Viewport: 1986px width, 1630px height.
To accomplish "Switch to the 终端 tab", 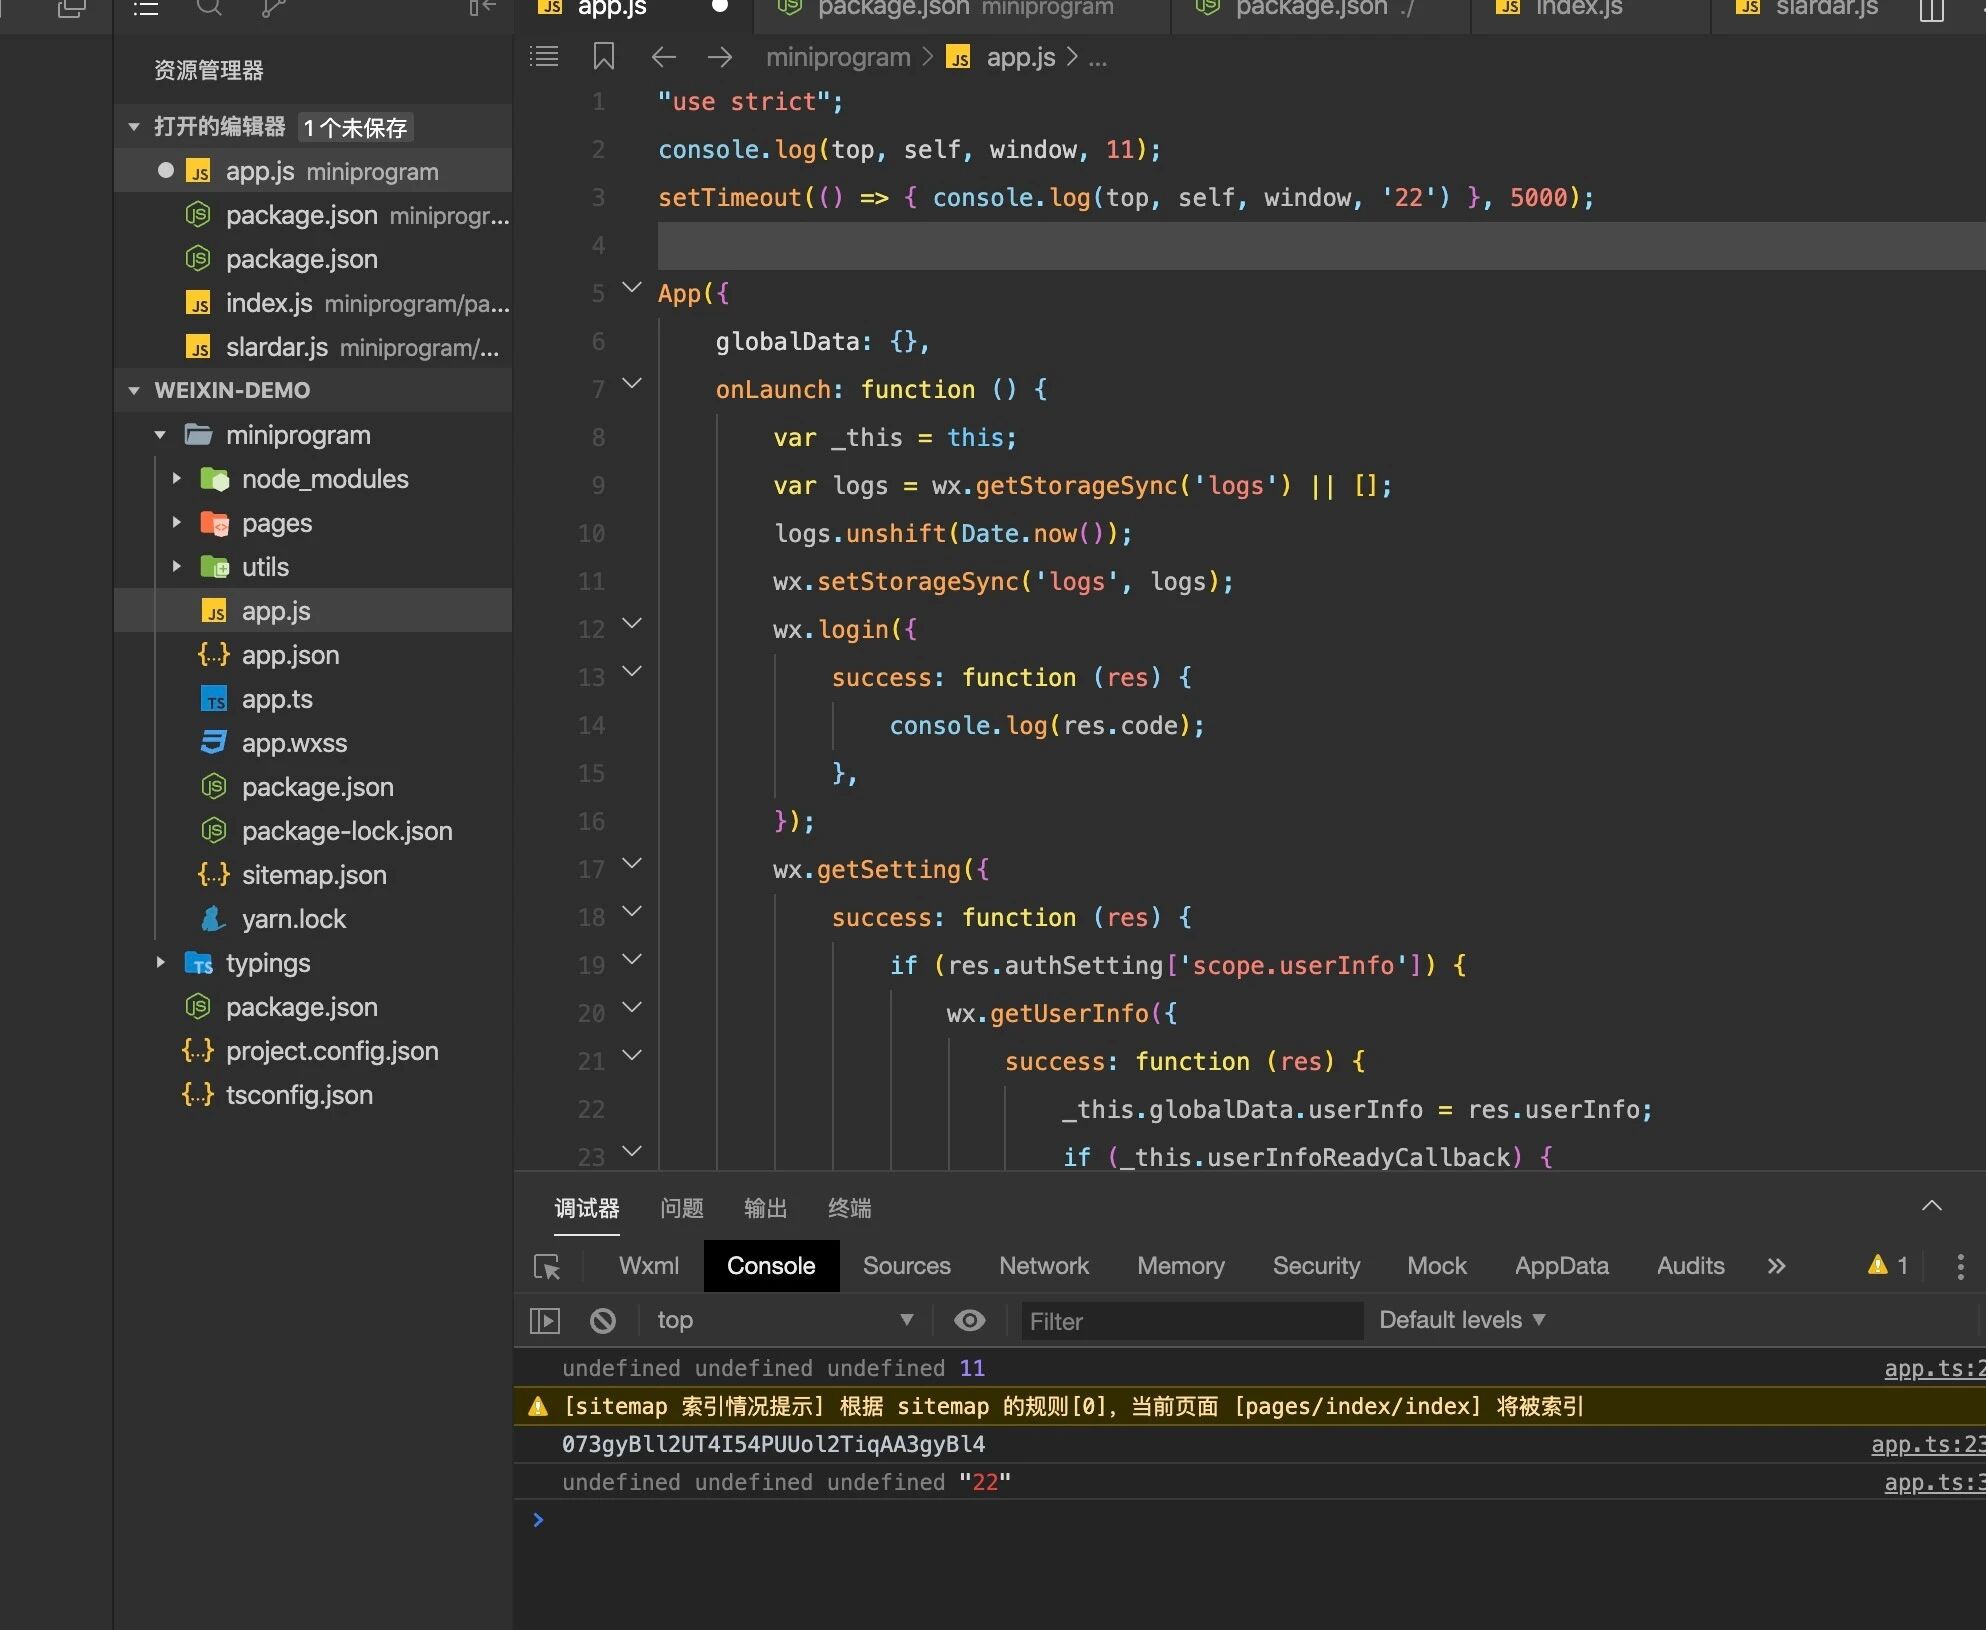I will point(849,1208).
